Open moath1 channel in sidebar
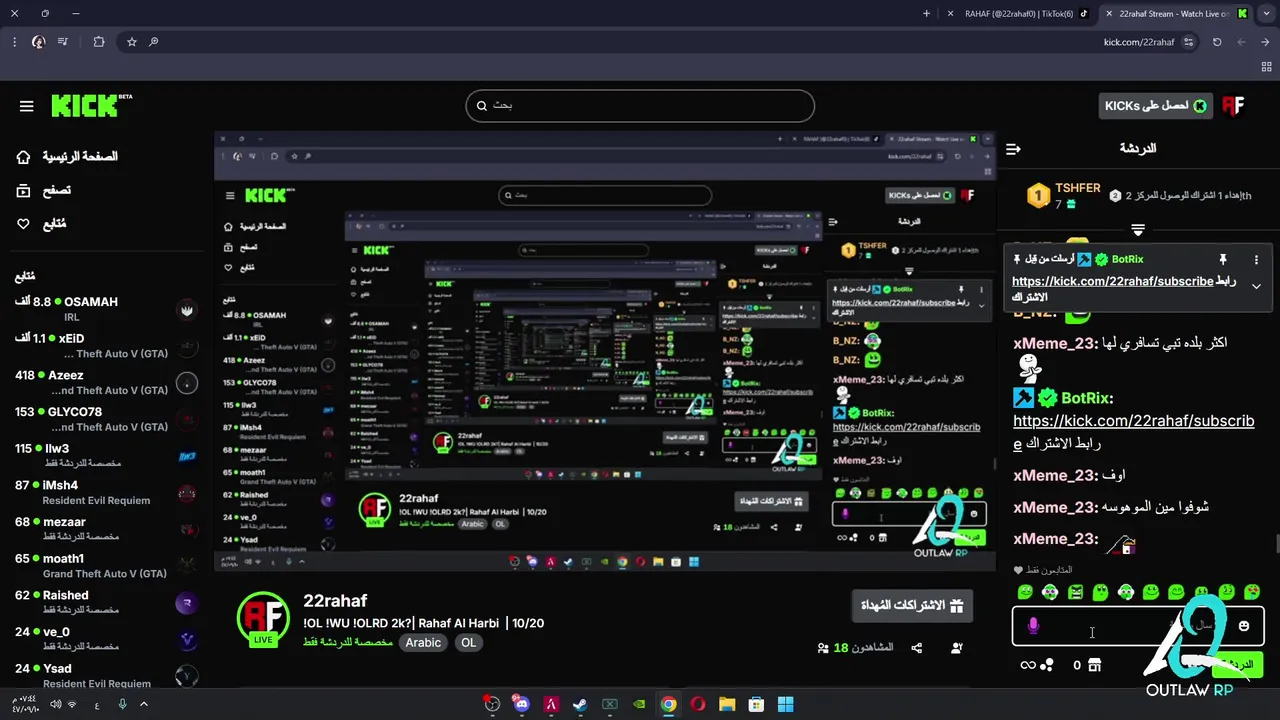This screenshot has width=1280, height=720. (106, 565)
